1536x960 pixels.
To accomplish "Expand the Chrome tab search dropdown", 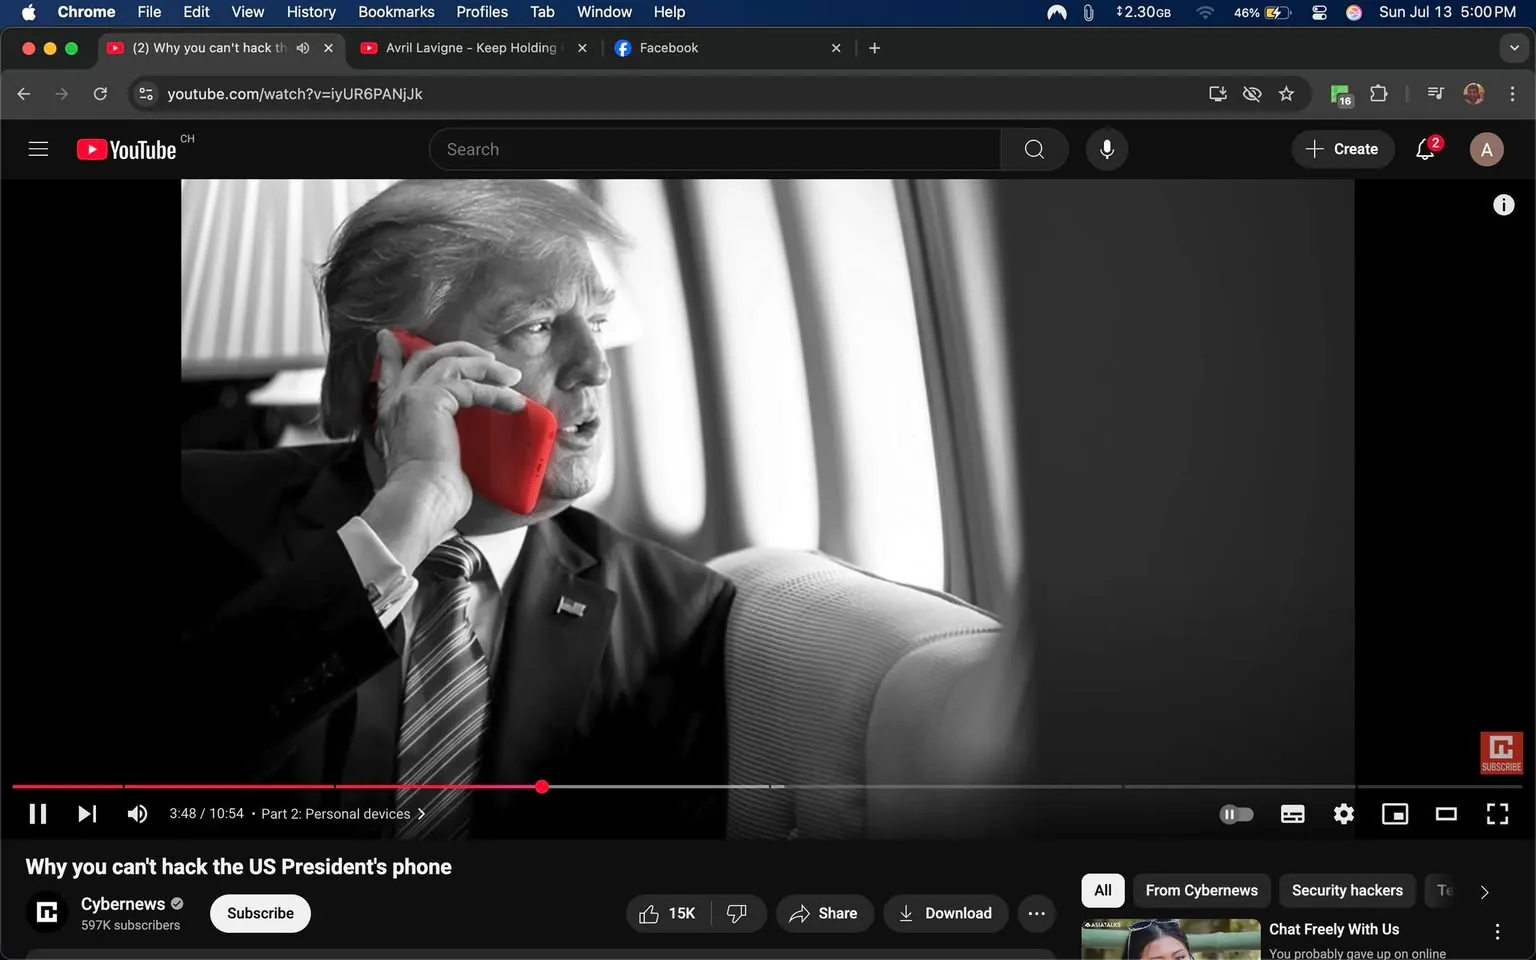I will pos(1514,48).
